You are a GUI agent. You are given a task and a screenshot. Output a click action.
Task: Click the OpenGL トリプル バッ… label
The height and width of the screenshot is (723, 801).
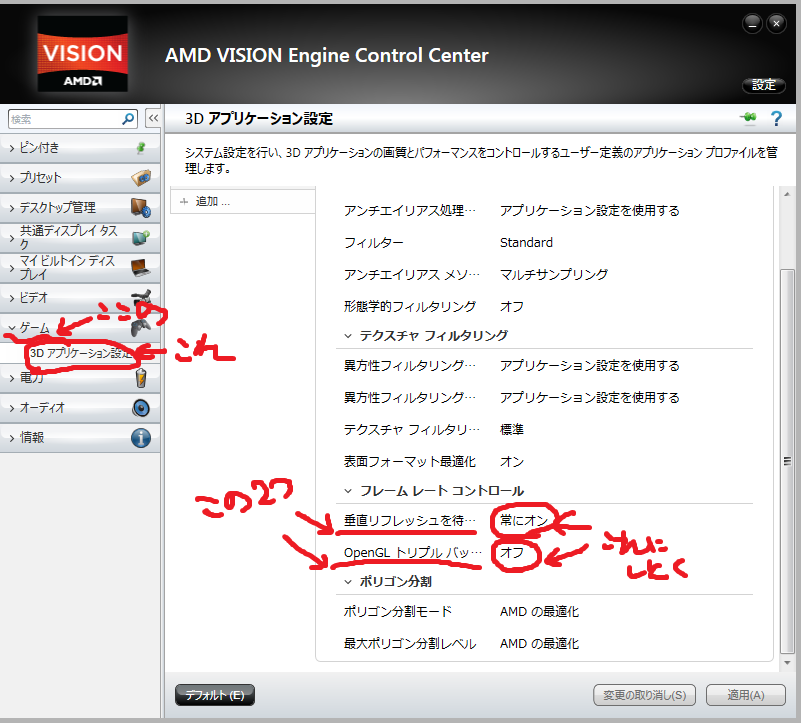pos(413,553)
